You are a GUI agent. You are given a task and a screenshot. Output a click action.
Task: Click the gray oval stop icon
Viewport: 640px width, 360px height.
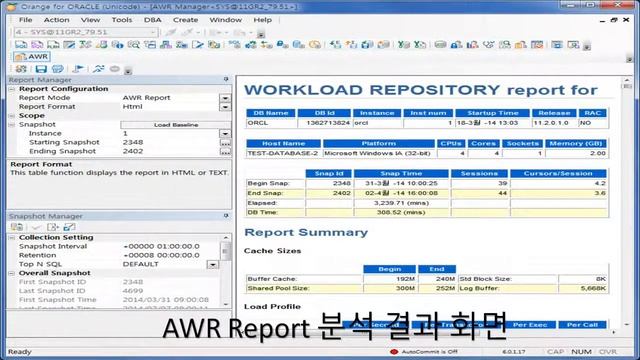tap(115, 69)
